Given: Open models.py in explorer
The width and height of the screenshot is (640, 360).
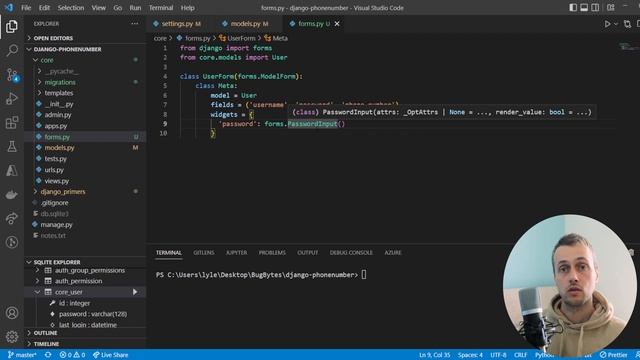Looking at the screenshot, I should (84, 148).
